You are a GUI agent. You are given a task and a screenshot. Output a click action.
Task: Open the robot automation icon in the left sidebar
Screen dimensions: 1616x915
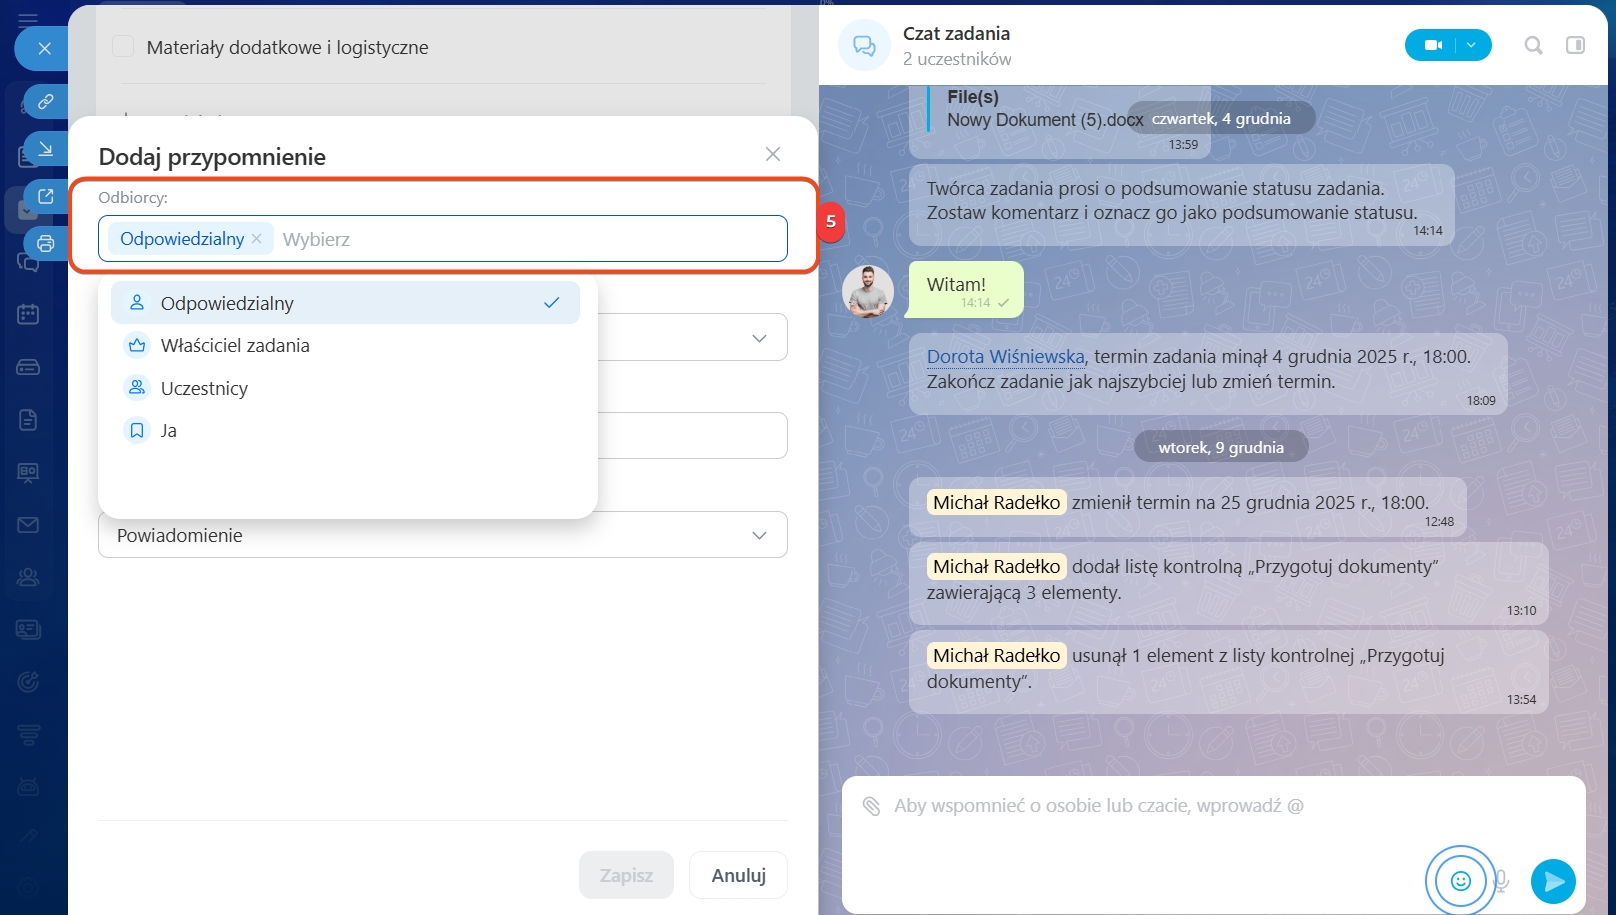[28, 787]
